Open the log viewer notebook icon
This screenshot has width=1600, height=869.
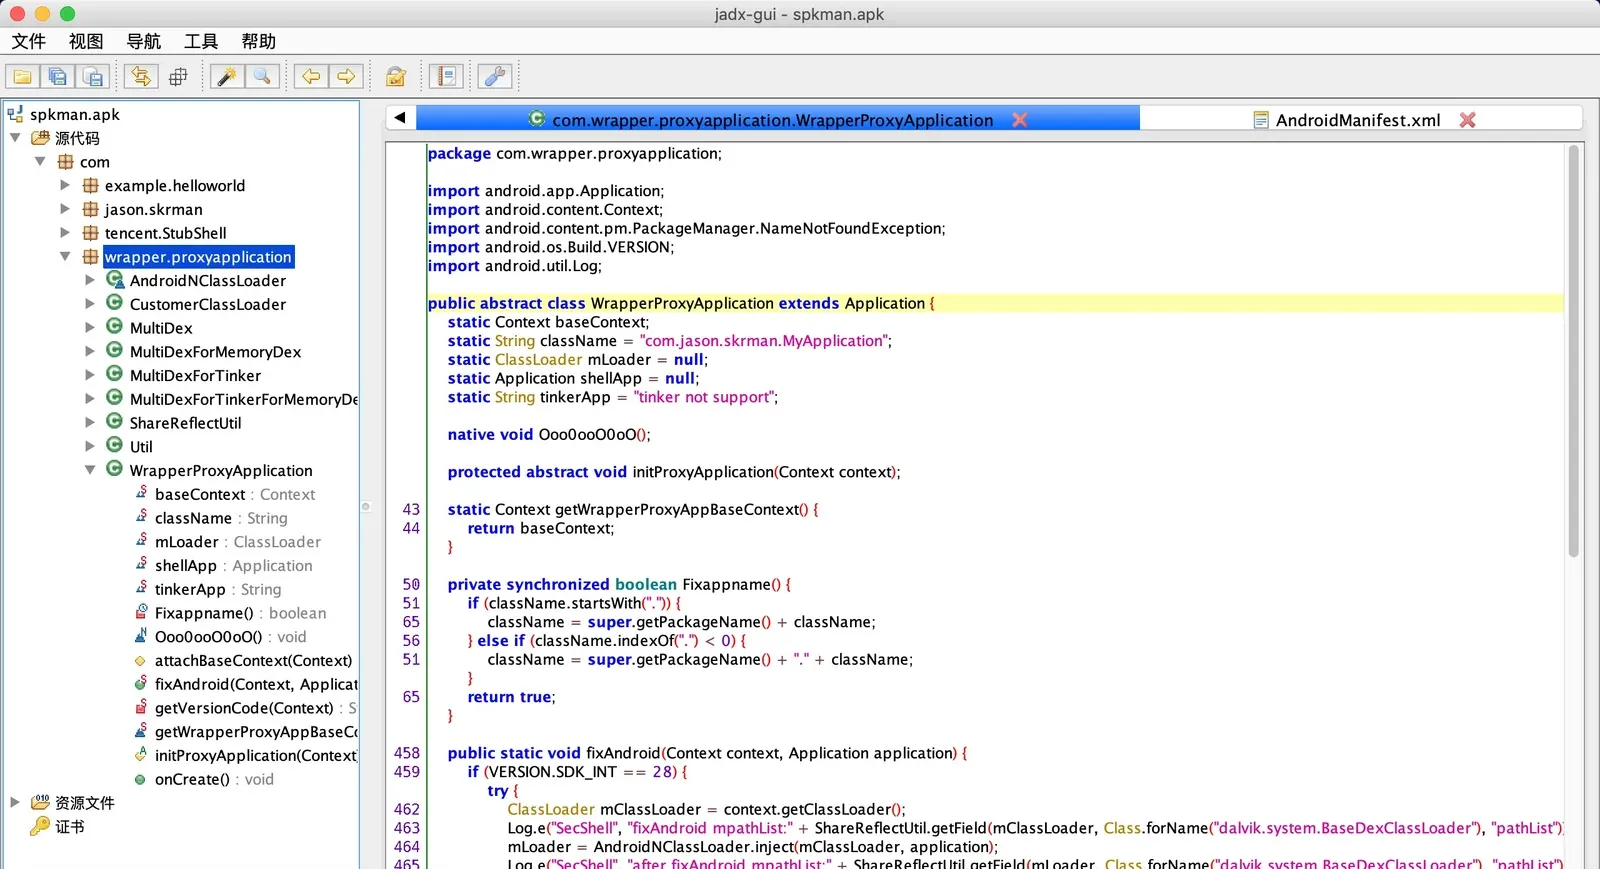(x=446, y=77)
